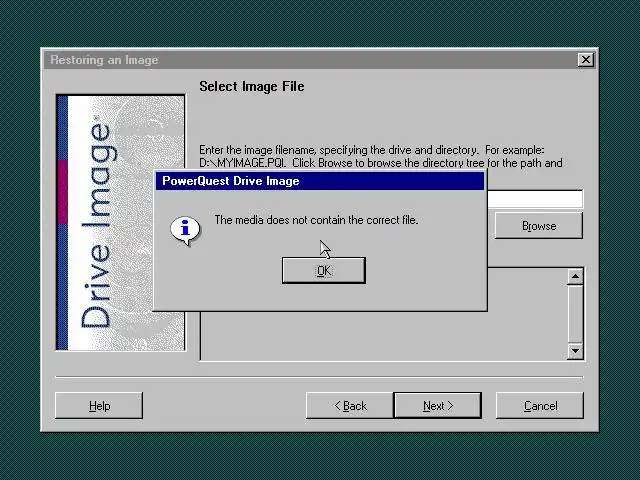The width and height of the screenshot is (640, 480).
Task: Close the Restoring an Image window
Action: point(586,60)
